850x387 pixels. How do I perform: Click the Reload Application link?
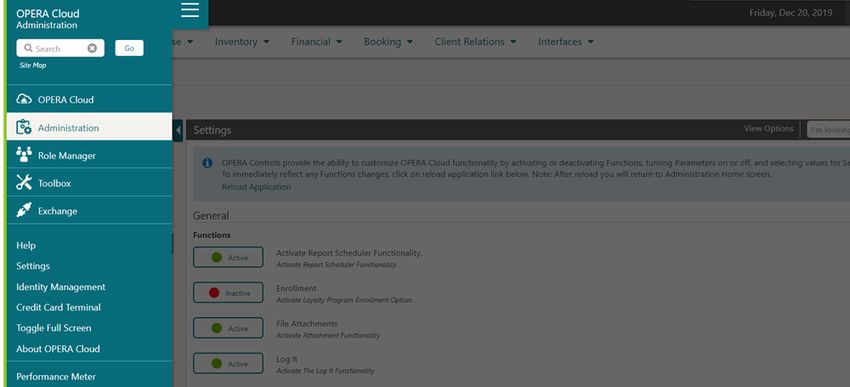click(256, 186)
